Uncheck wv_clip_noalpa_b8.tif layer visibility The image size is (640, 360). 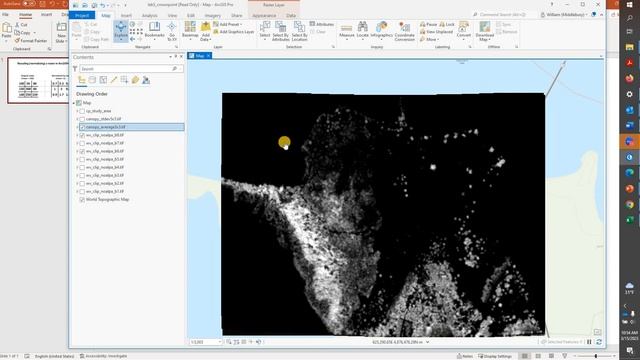point(82,135)
